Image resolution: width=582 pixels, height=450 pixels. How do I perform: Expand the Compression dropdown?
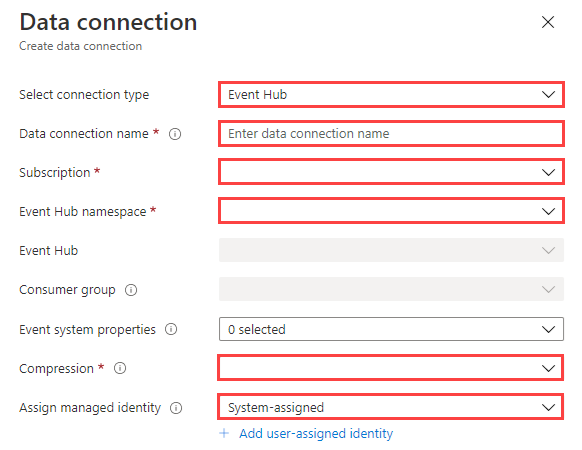click(390, 368)
